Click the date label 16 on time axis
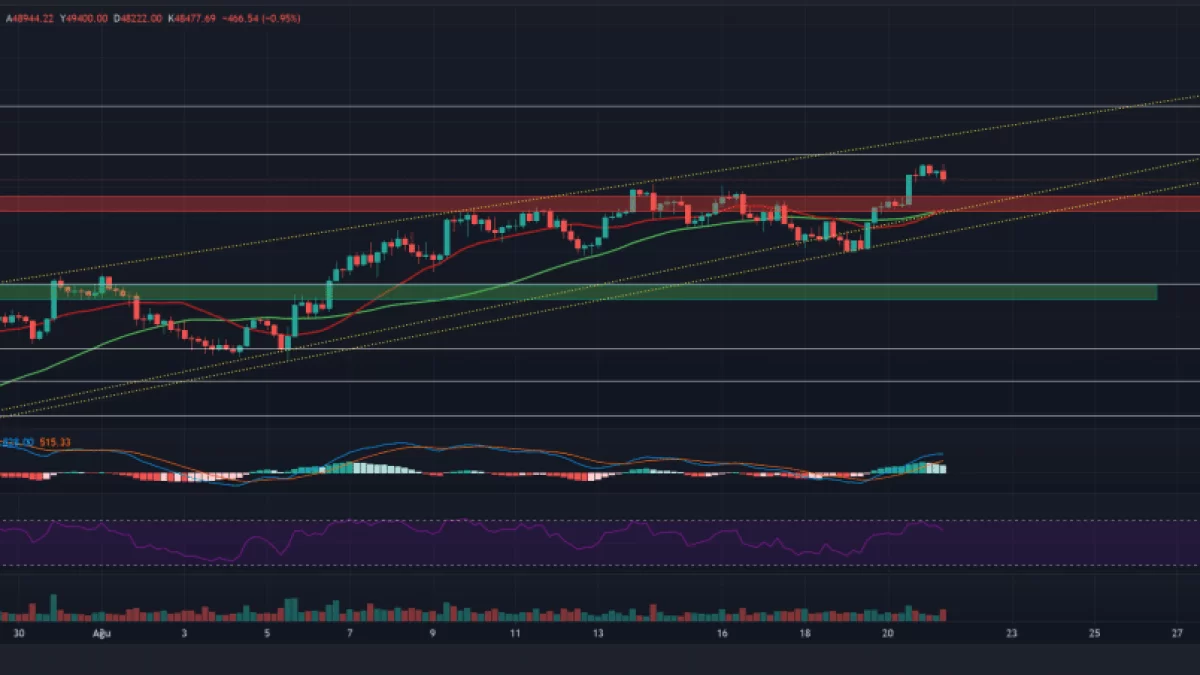 click(x=721, y=633)
